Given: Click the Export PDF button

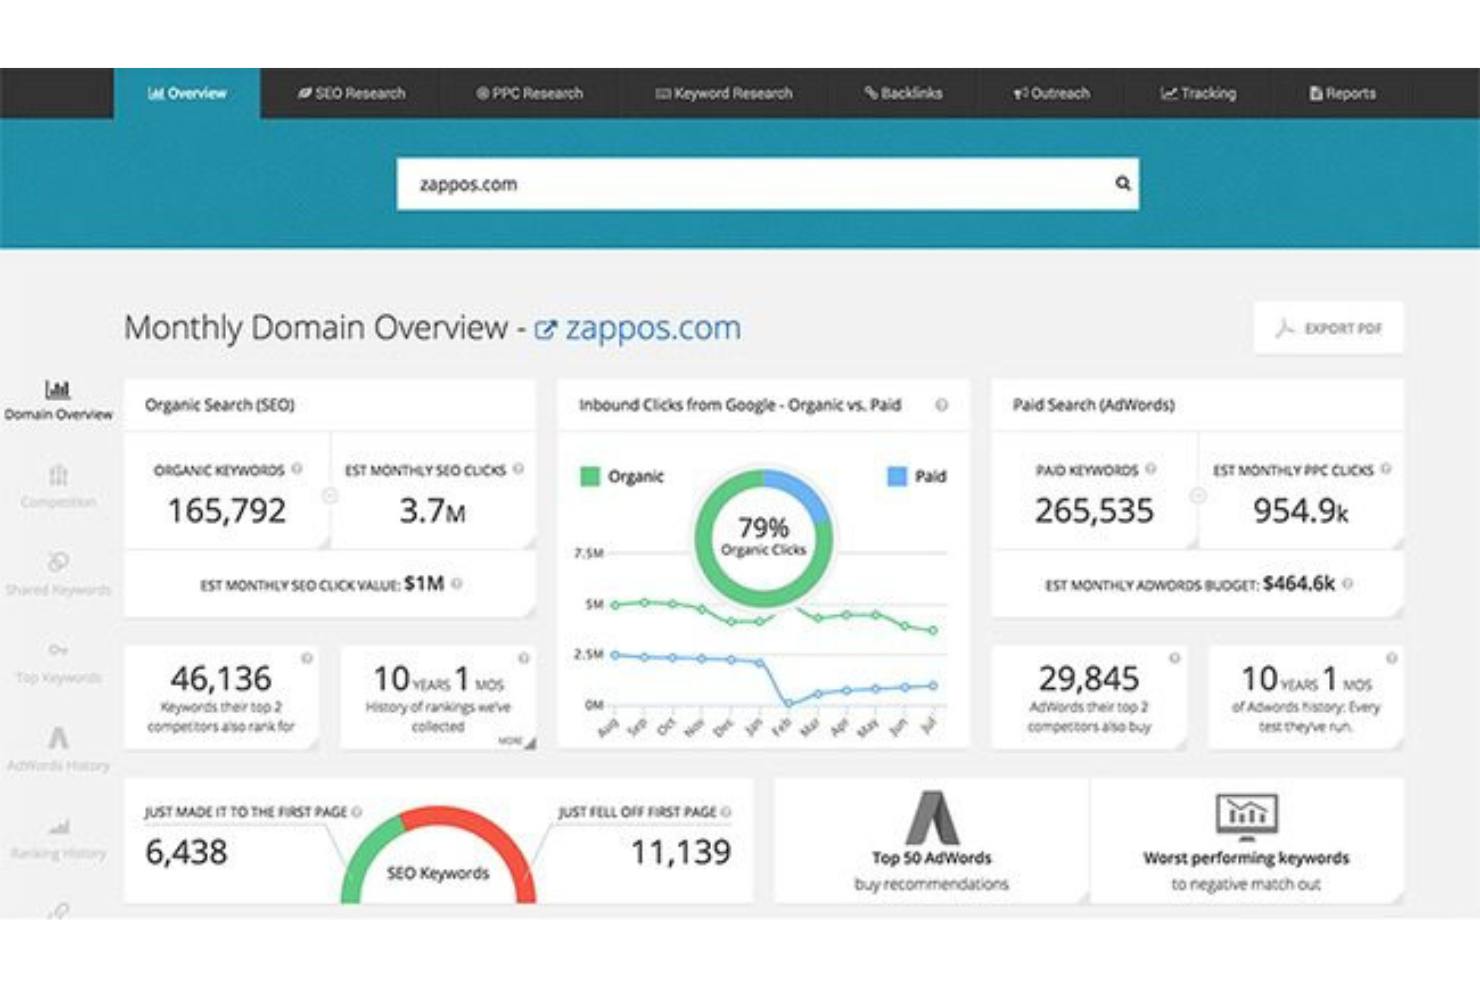Looking at the screenshot, I should point(1328,328).
